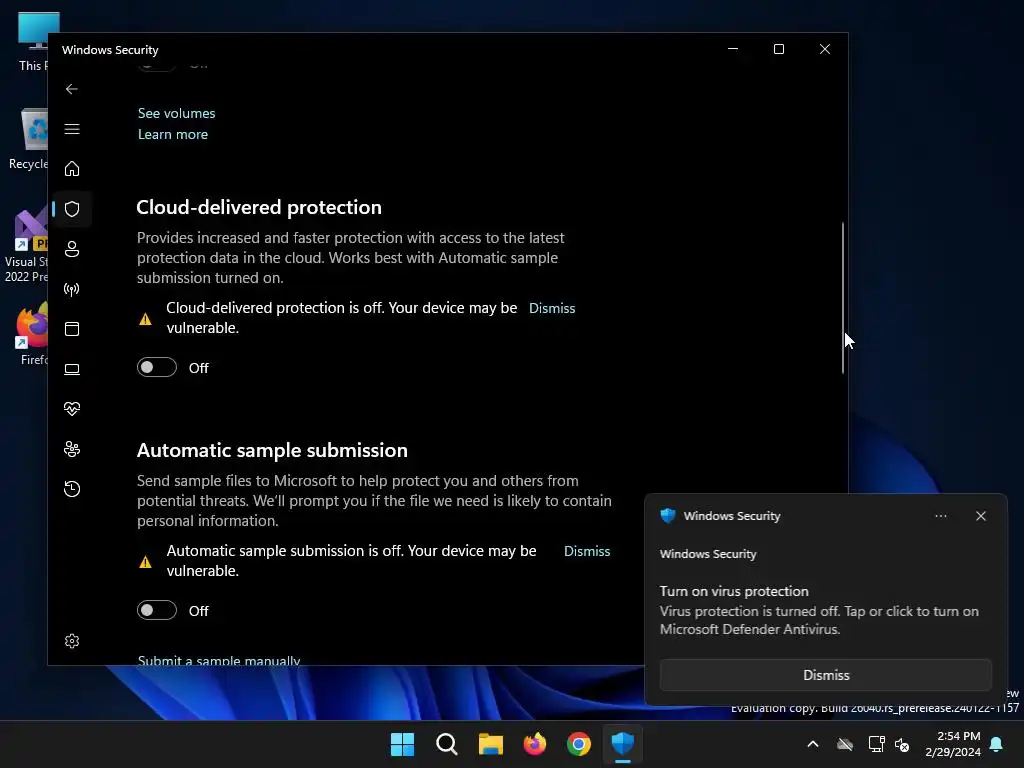The image size is (1024, 768).
Task: Open Protection history clock icon
Action: click(72, 488)
